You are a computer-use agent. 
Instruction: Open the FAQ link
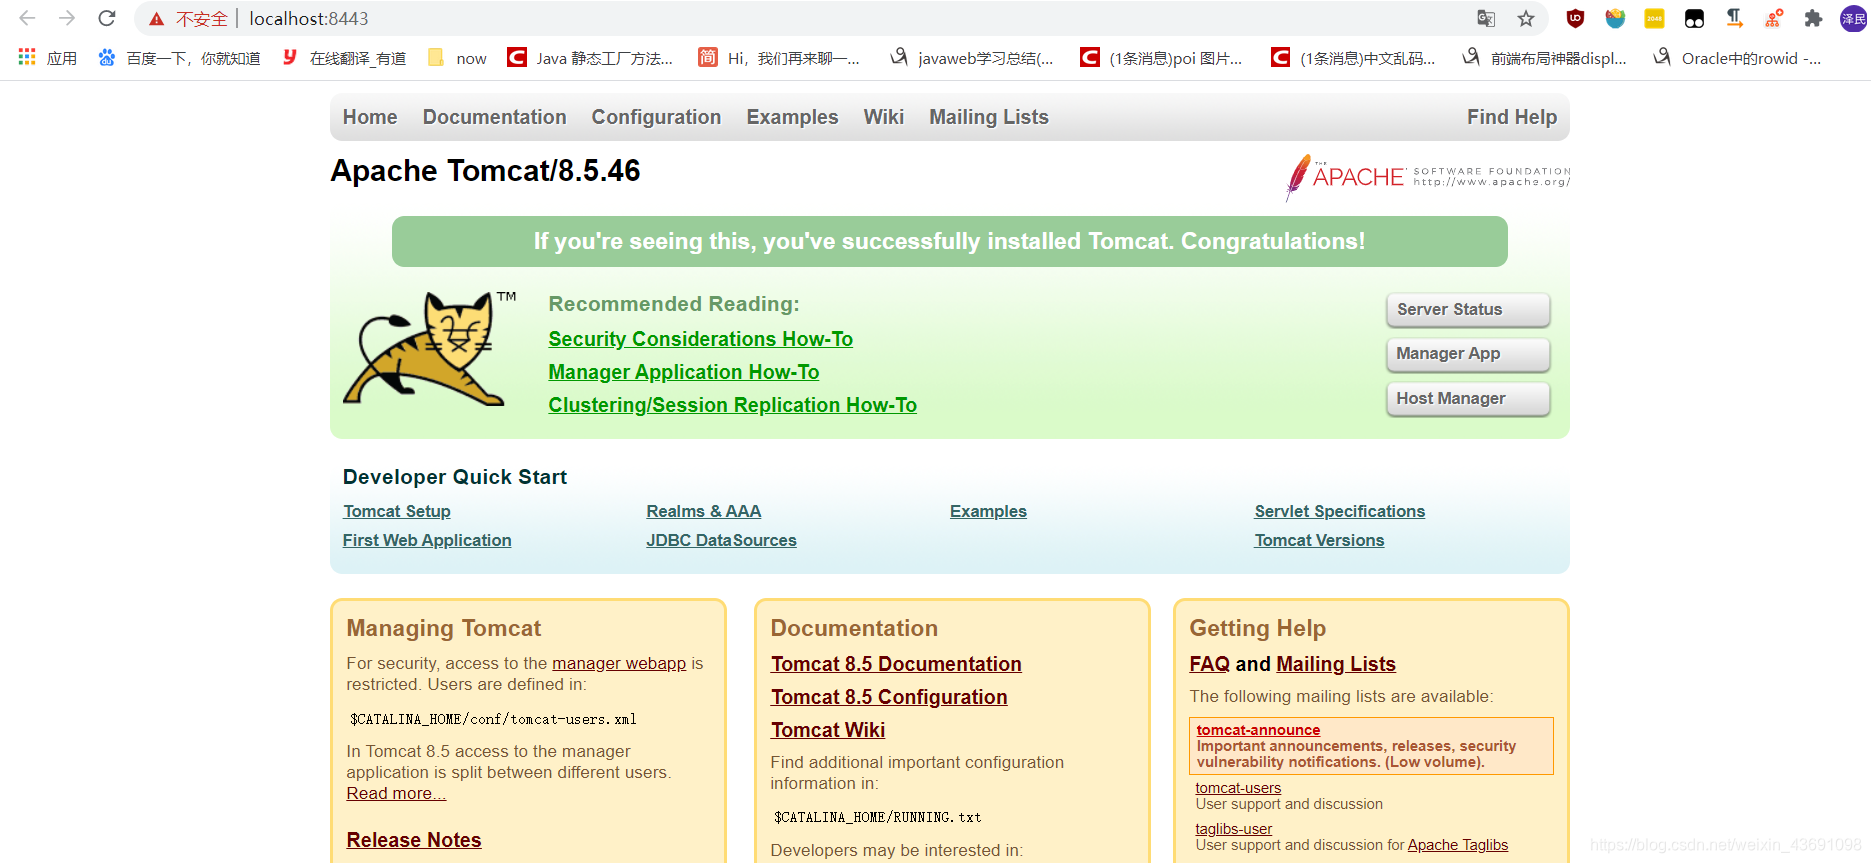pos(1209,664)
